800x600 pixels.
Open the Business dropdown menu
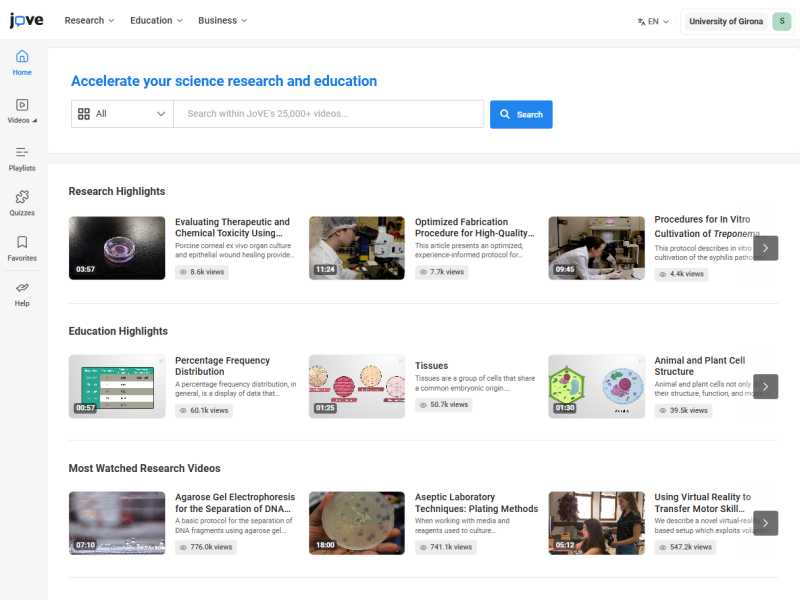click(x=222, y=20)
